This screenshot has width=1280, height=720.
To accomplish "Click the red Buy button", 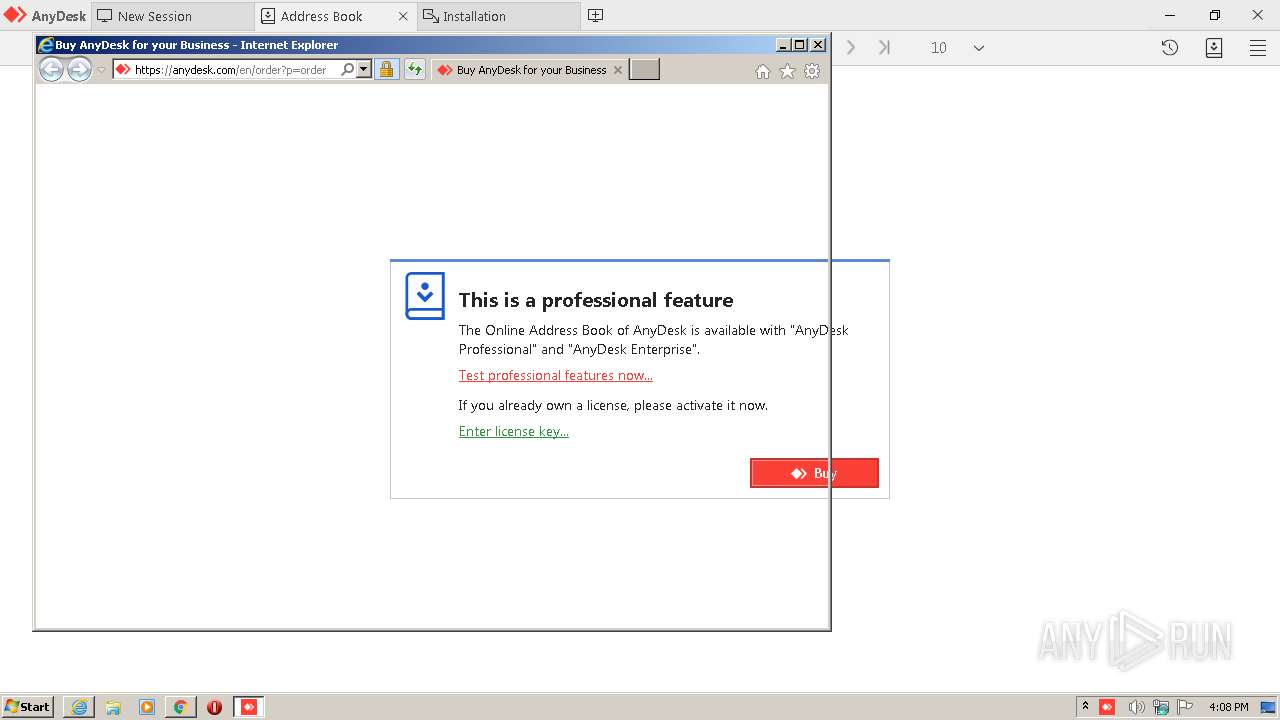I will click(814, 473).
